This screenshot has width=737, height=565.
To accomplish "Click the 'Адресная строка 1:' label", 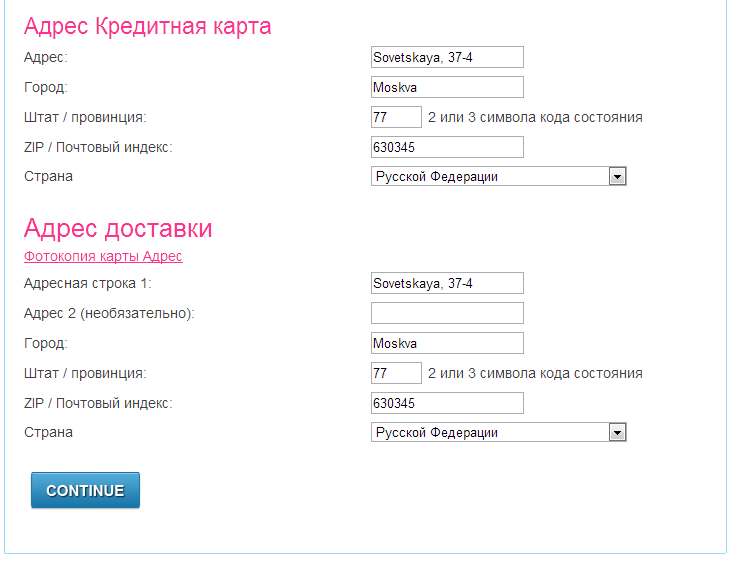I will 88,283.
